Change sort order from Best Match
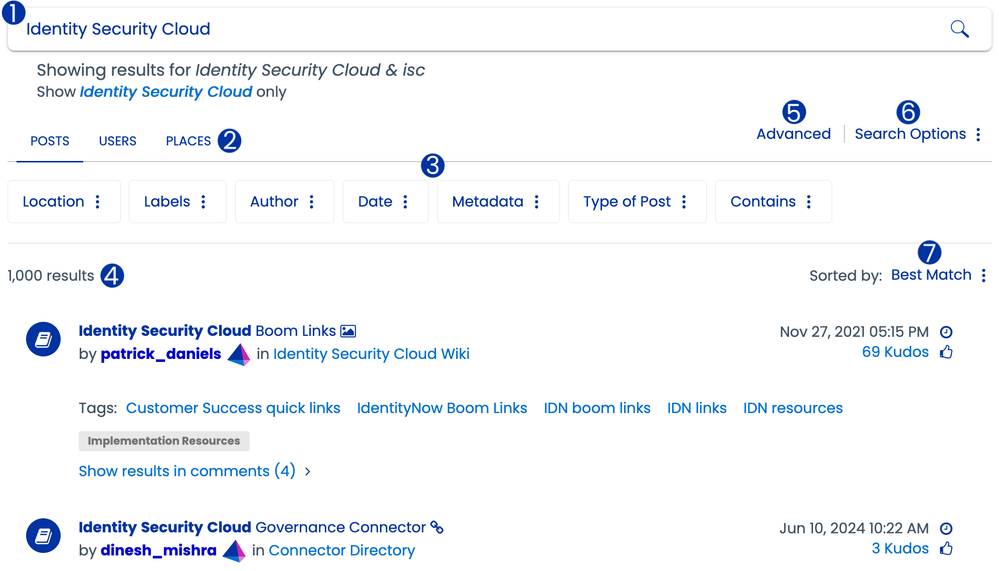 coord(939,275)
